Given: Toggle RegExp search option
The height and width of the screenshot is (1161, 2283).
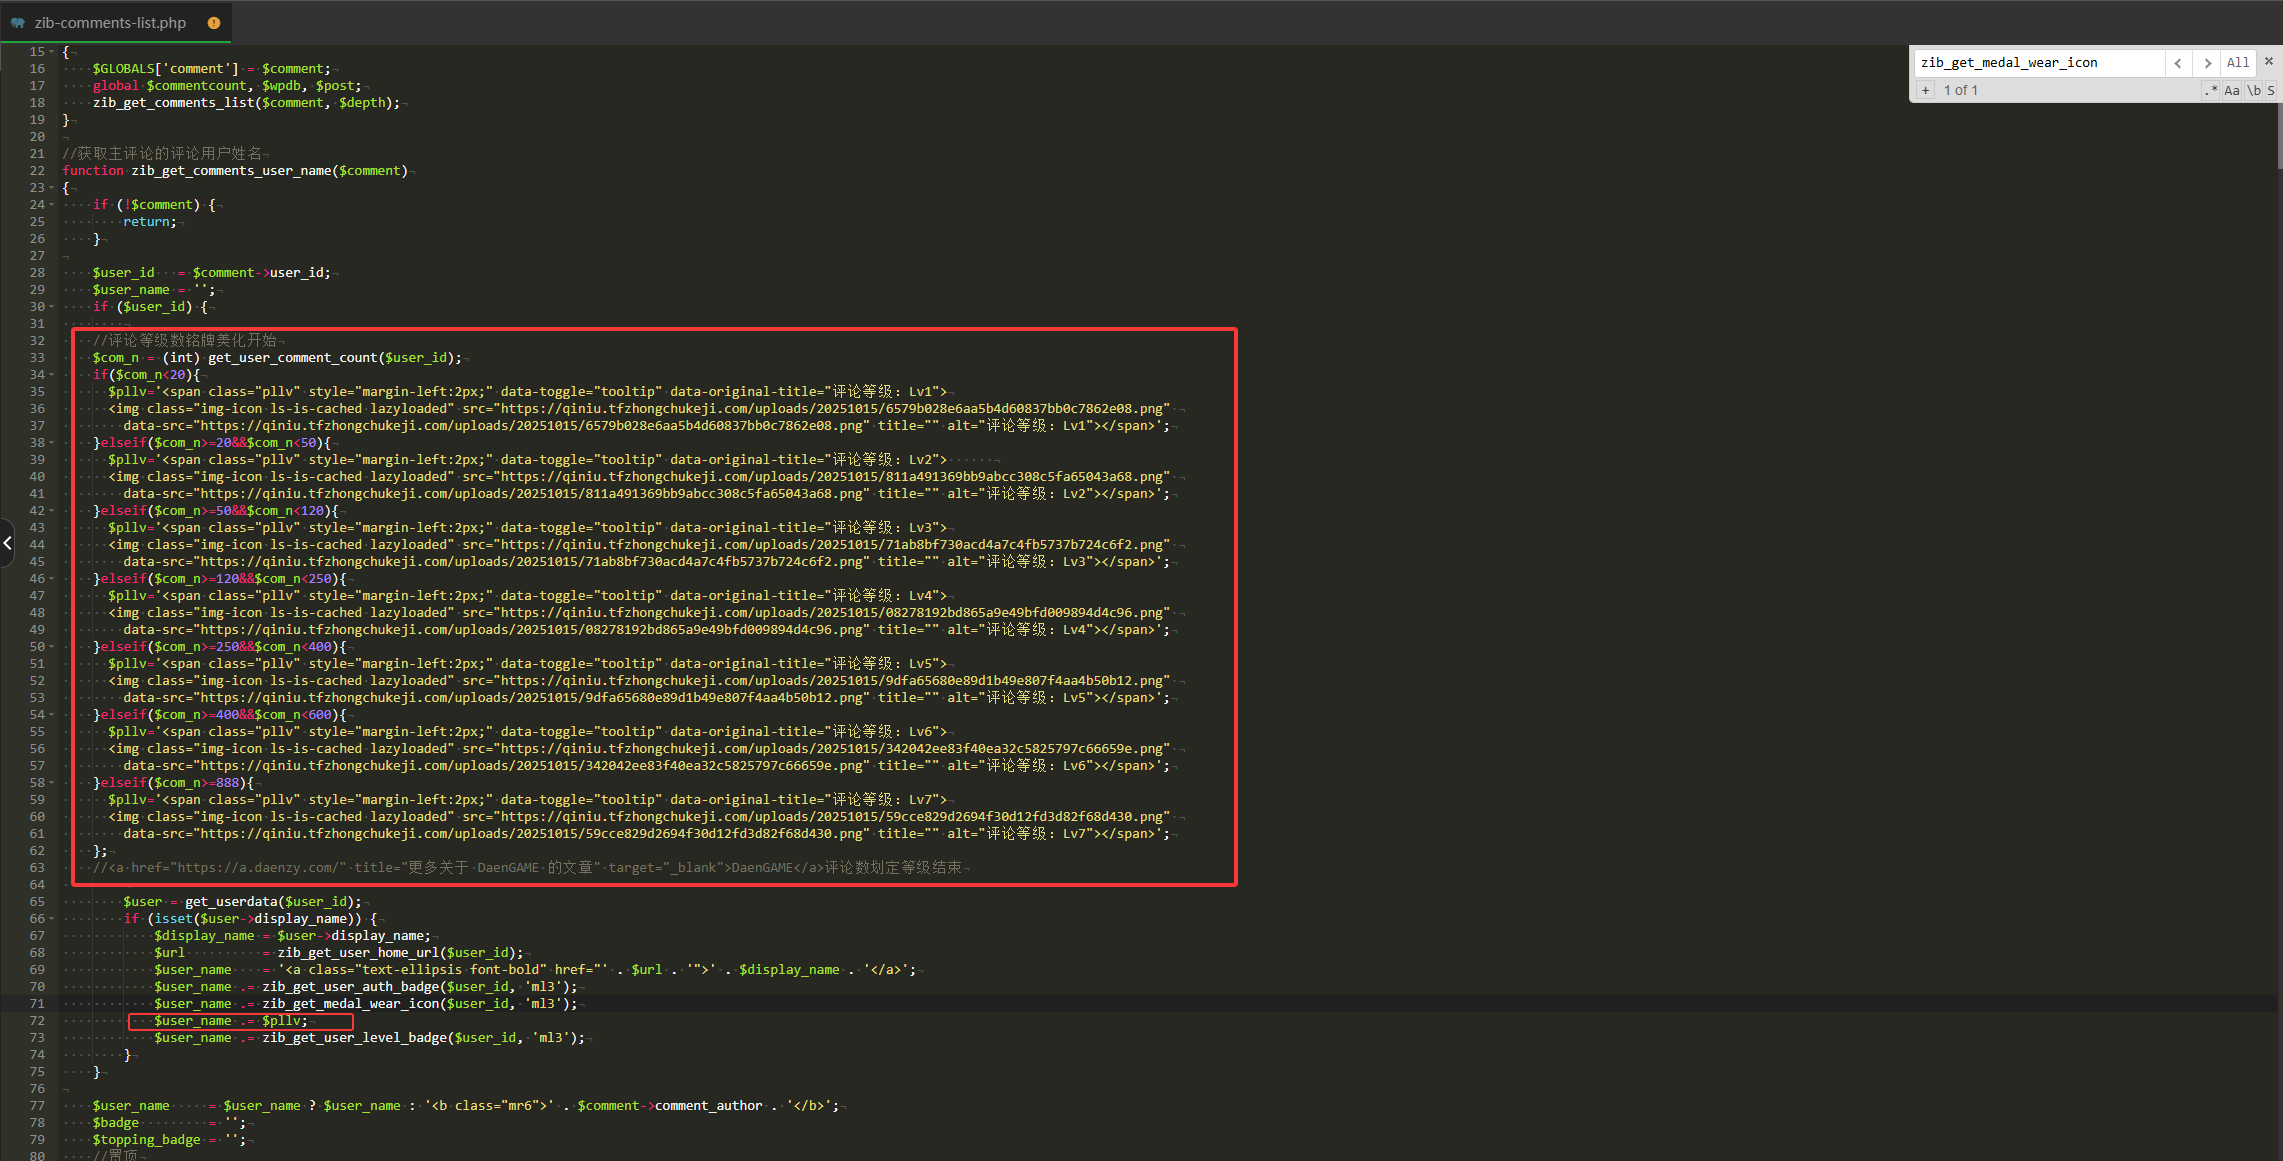Looking at the screenshot, I should pos(2210,90).
